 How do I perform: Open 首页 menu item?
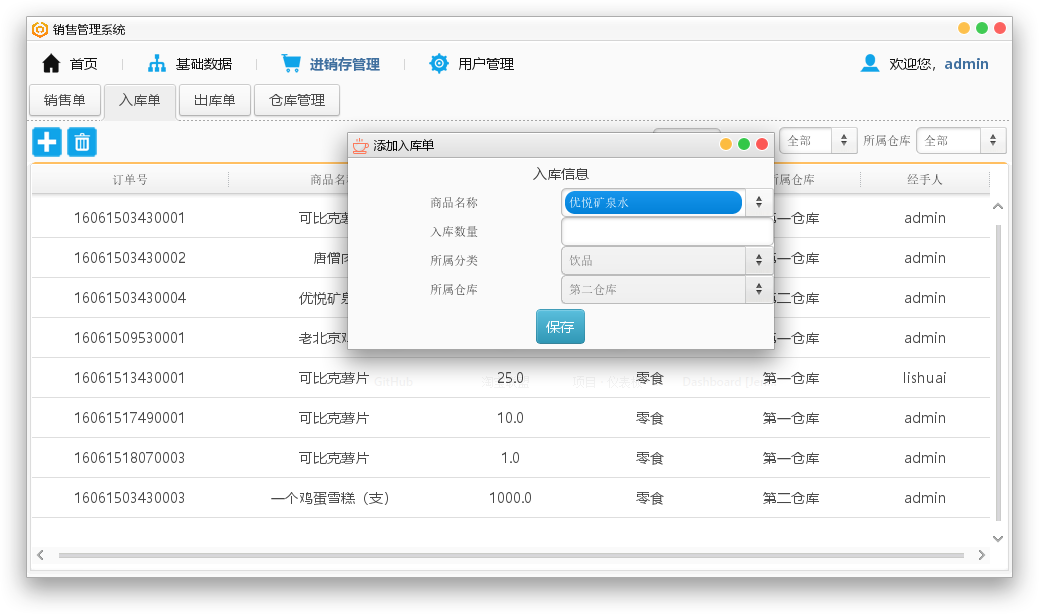pos(83,64)
